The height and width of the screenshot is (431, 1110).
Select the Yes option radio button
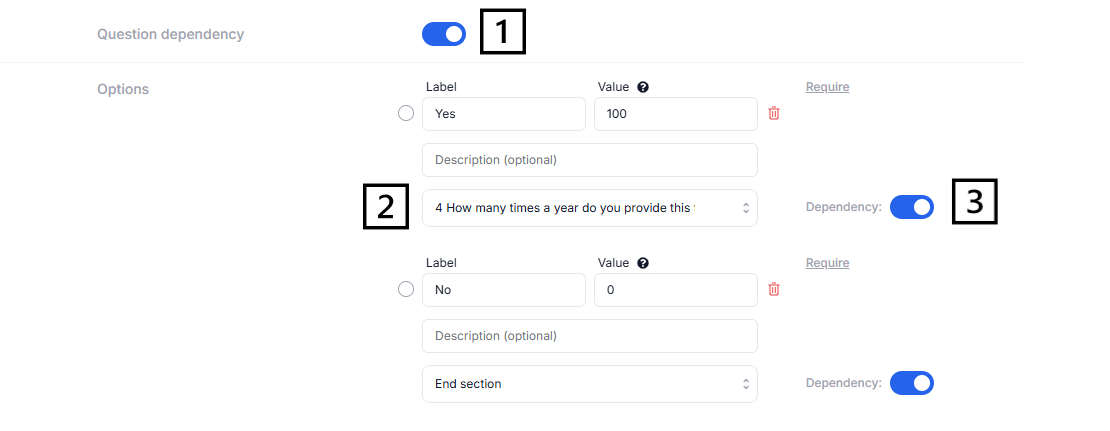[406, 114]
